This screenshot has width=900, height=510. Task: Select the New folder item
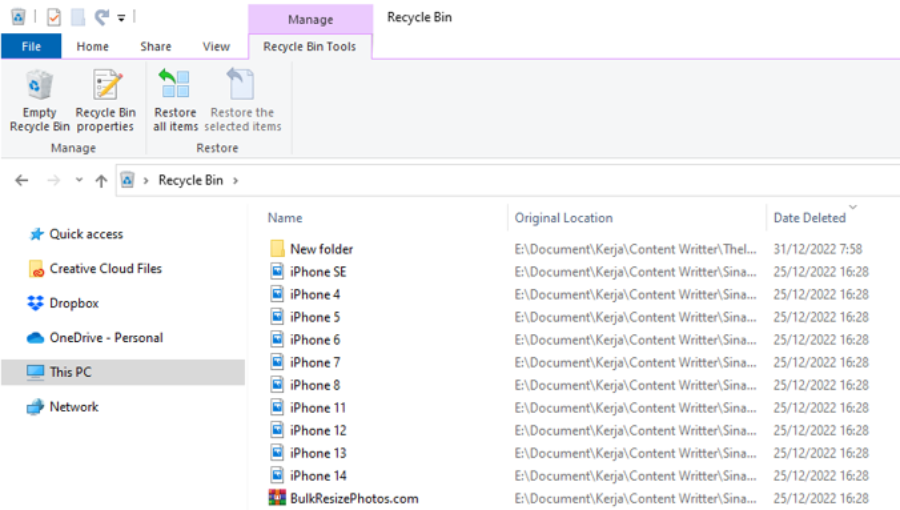point(321,249)
